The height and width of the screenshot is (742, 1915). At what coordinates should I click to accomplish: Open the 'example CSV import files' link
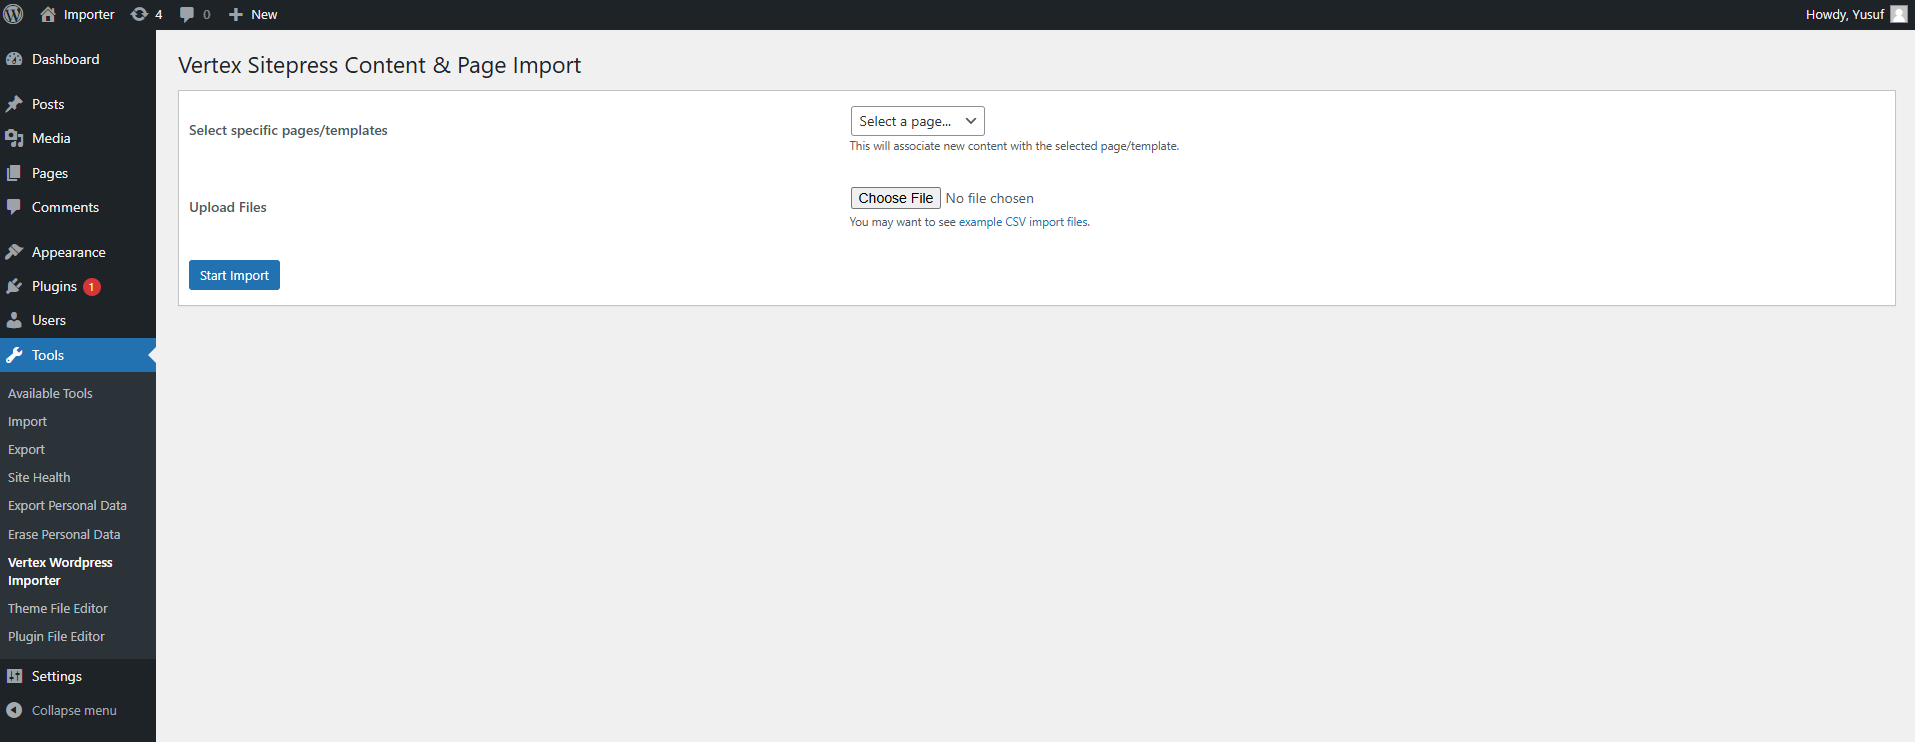(x=1023, y=222)
